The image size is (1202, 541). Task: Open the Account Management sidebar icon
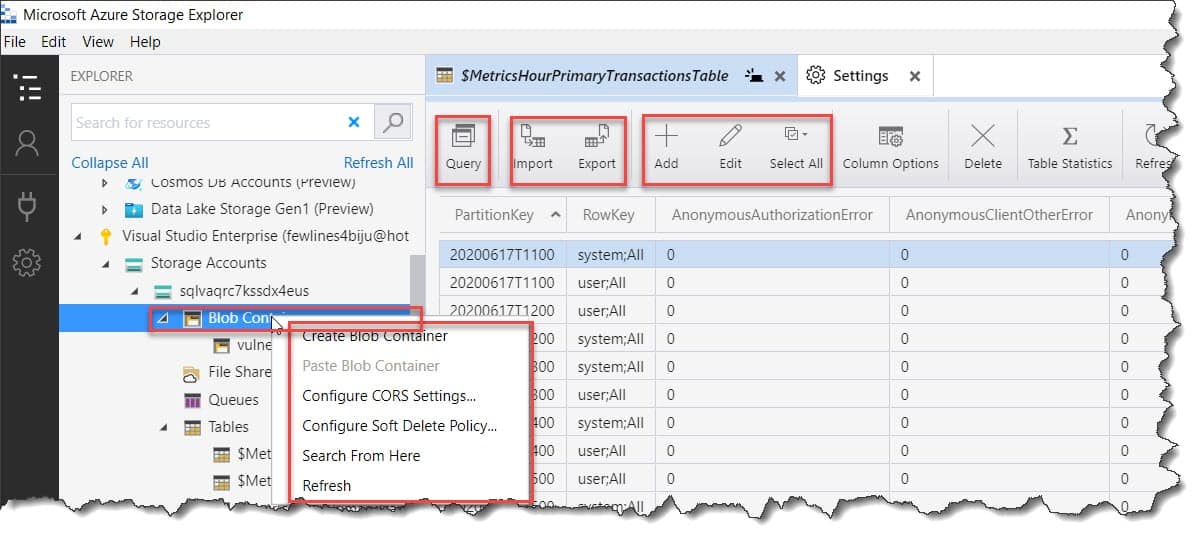(27, 144)
